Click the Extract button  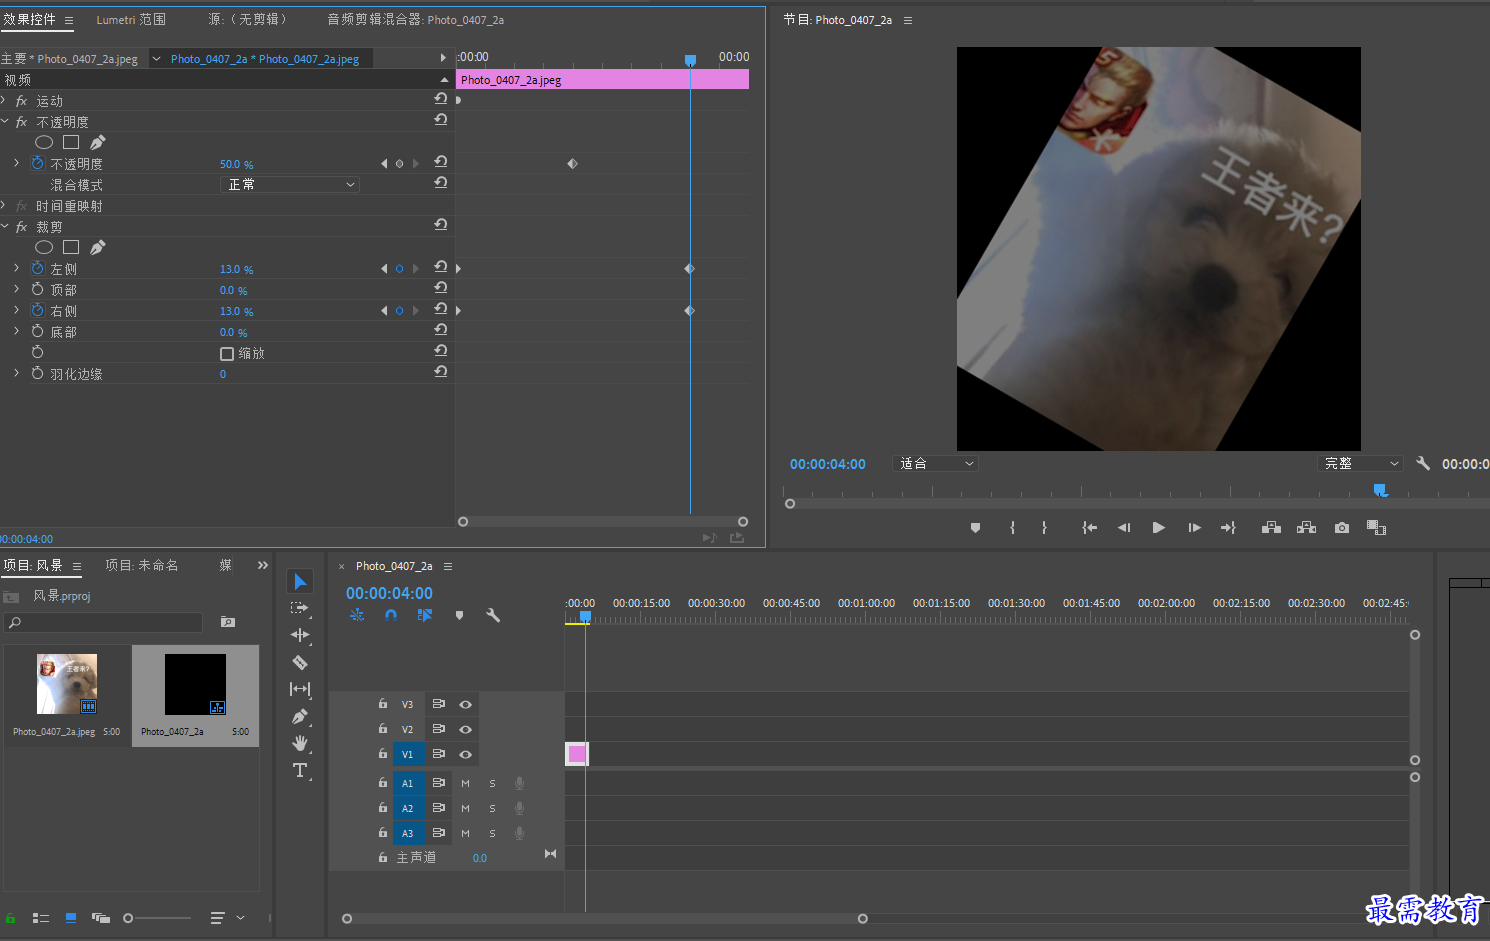click(1306, 528)
